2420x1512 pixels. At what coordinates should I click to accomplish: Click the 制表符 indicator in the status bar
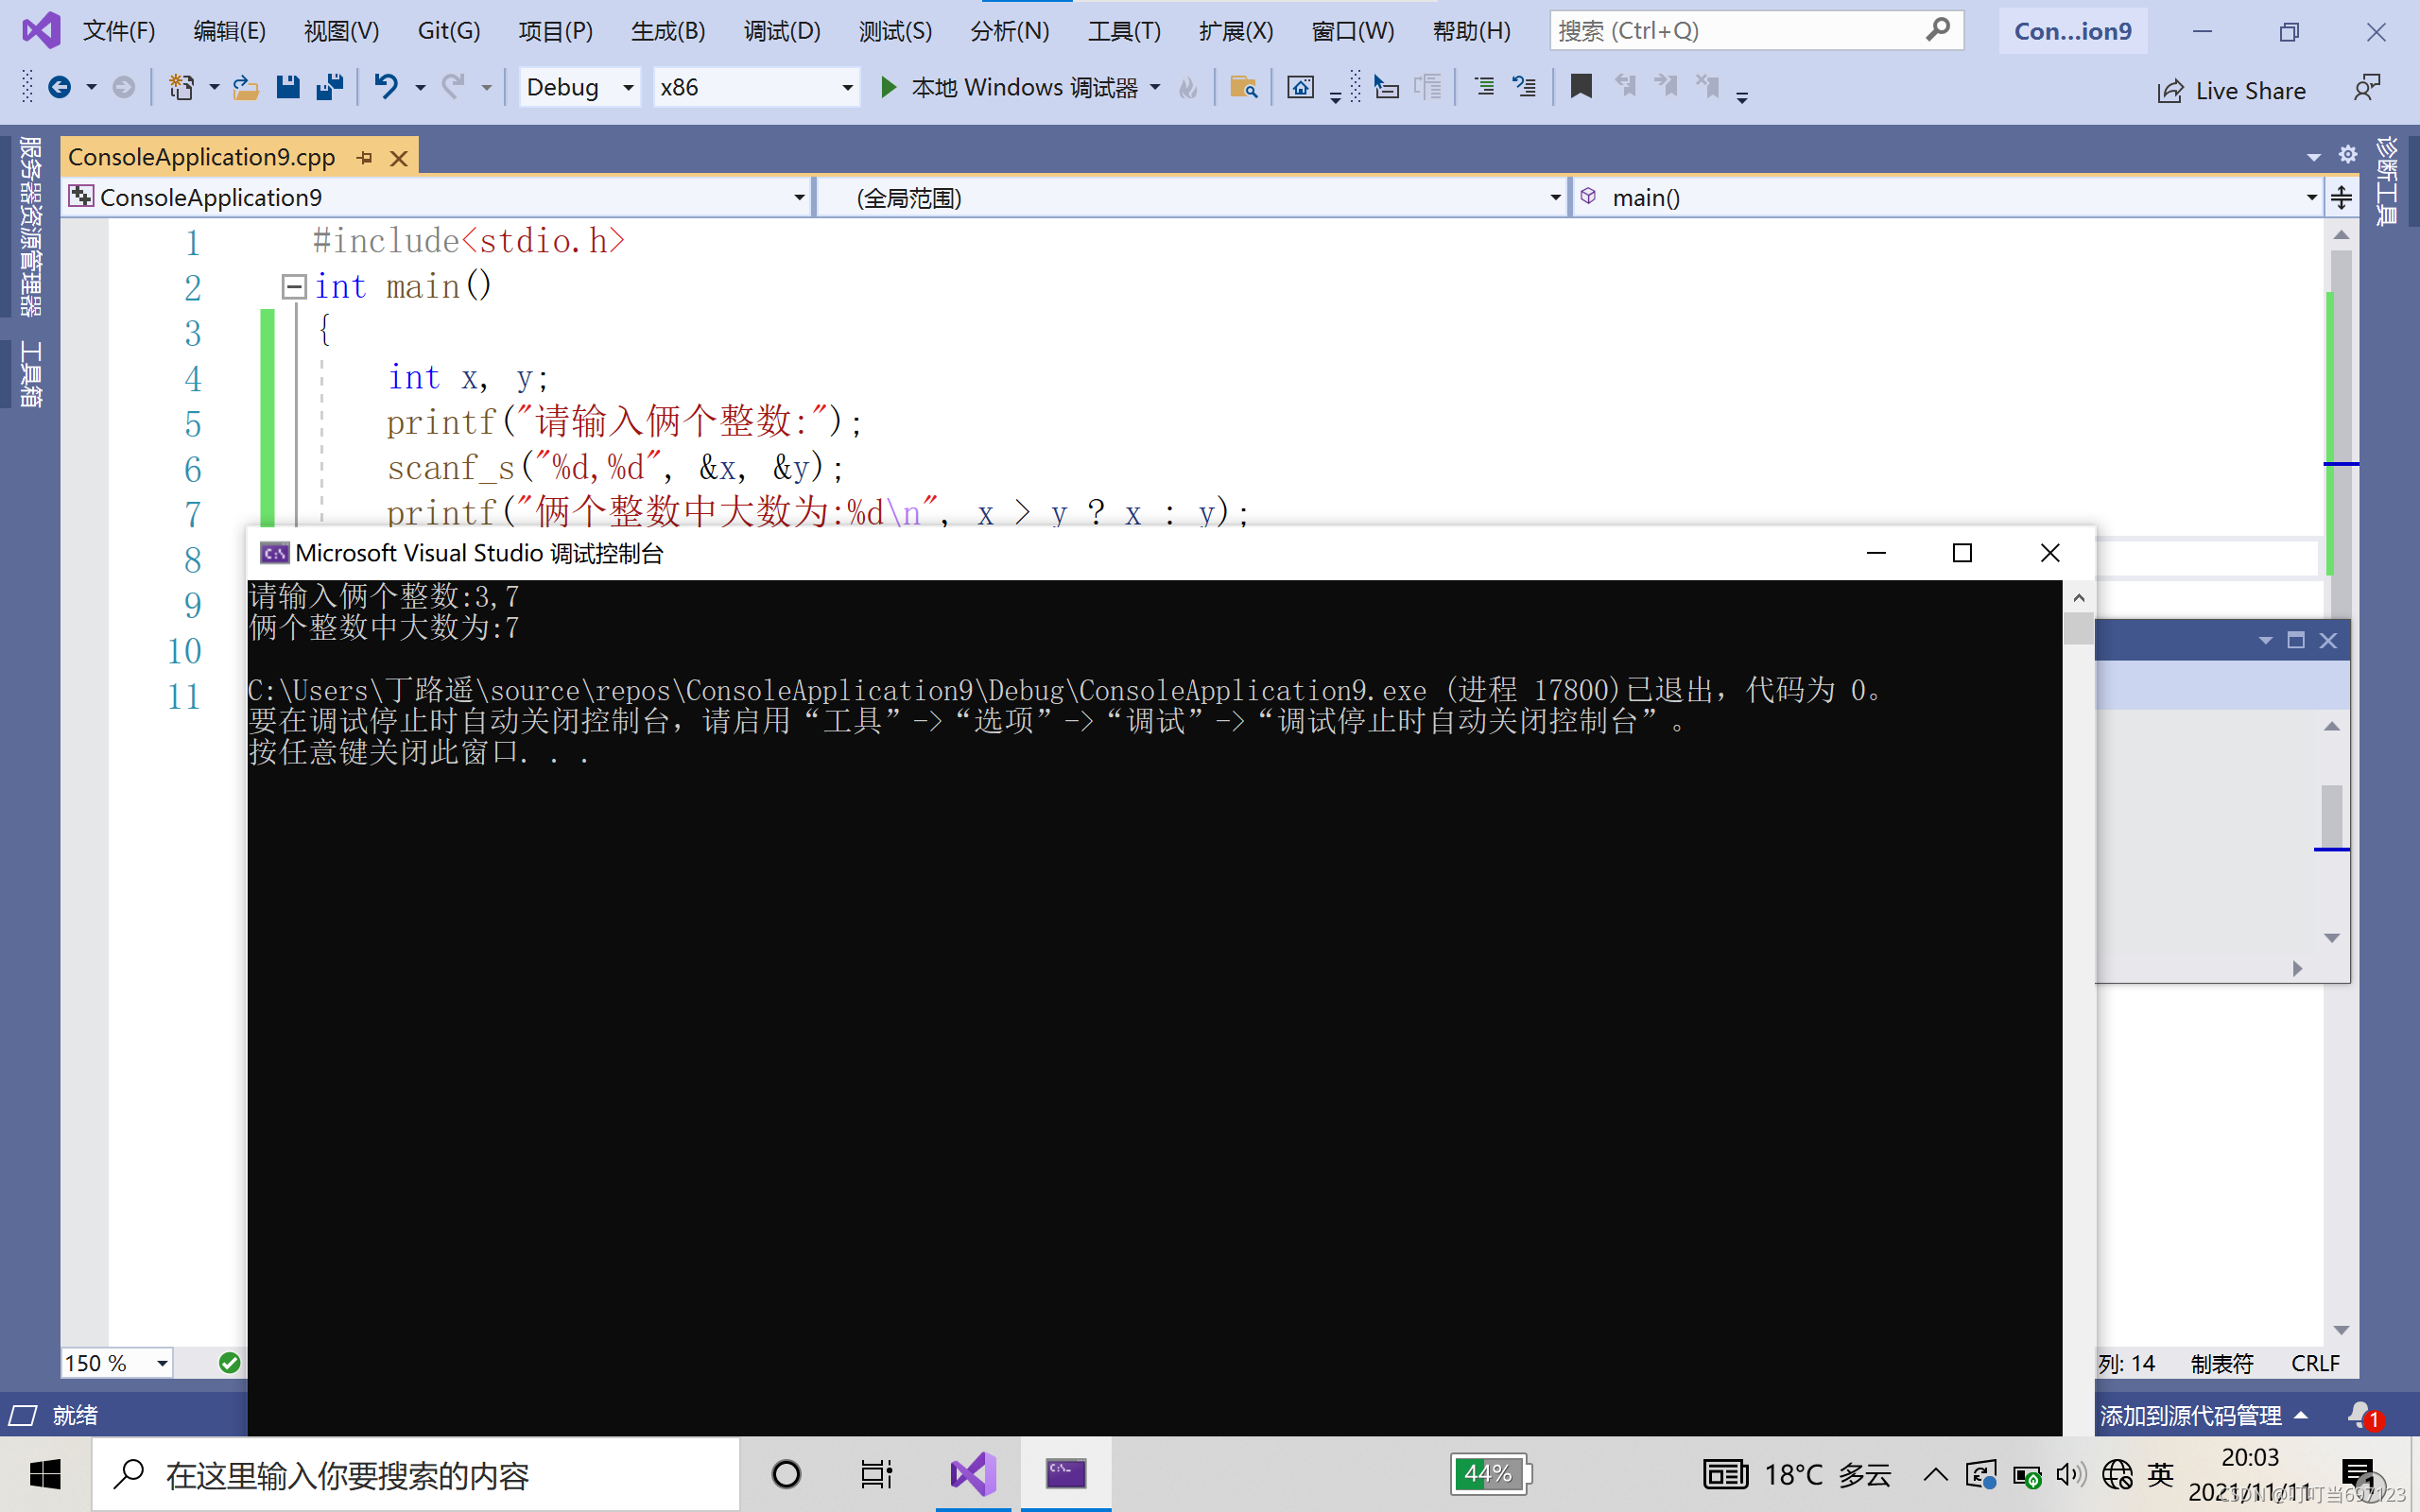click(2221, 1363)
